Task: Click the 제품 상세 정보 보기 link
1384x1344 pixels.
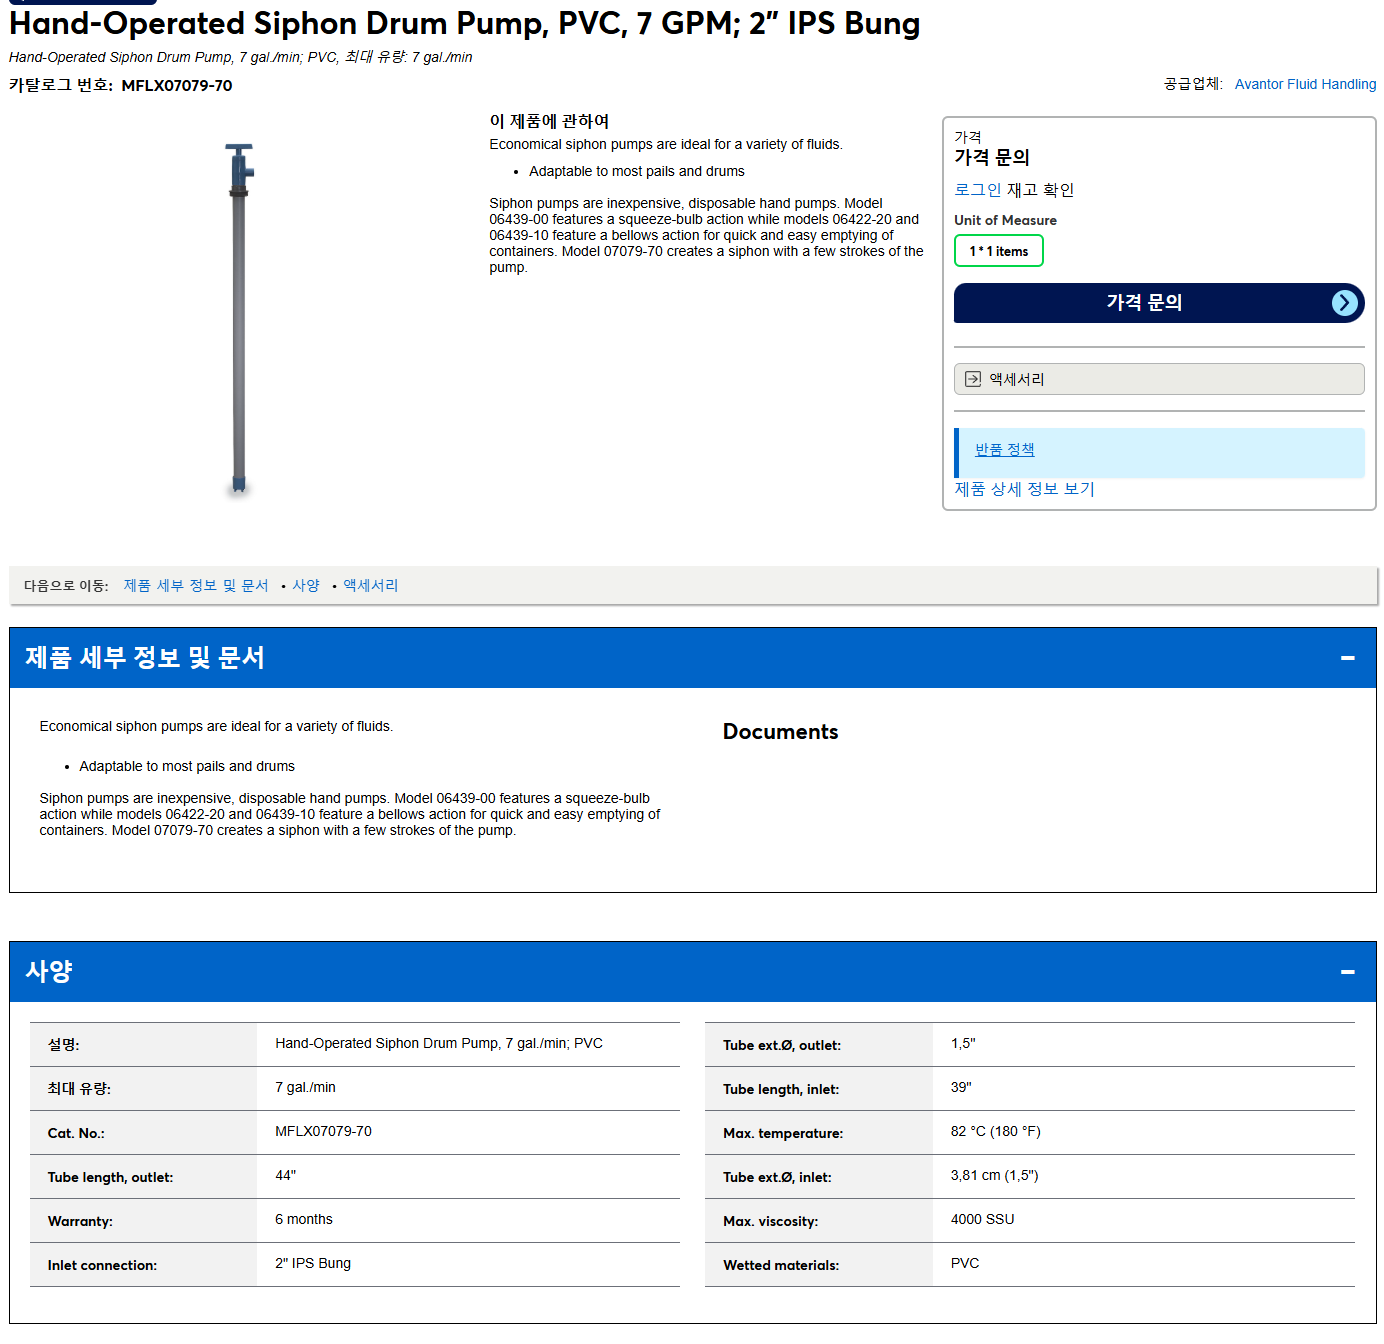Action: [1025, 489]
